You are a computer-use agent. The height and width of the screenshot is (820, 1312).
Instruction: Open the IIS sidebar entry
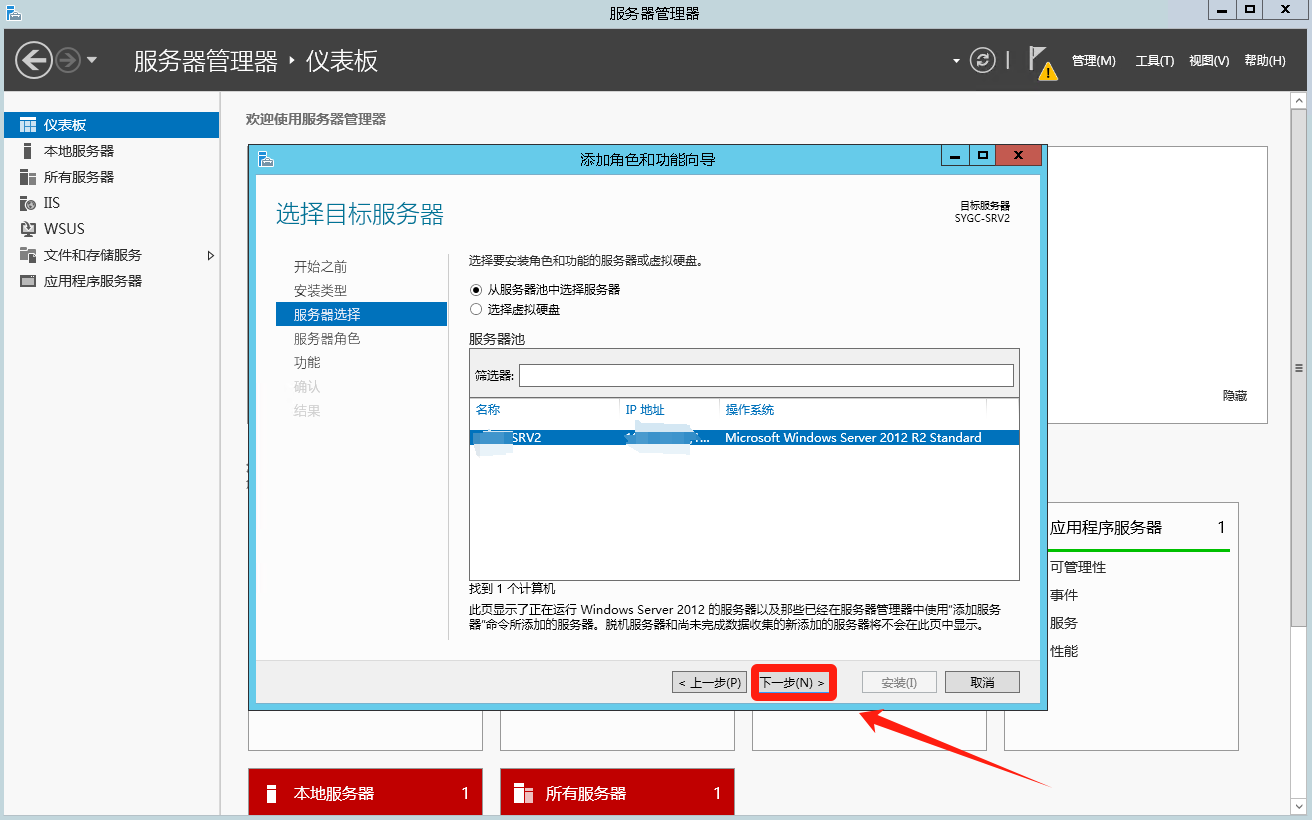pyautogui.click(x=51, y=203)
